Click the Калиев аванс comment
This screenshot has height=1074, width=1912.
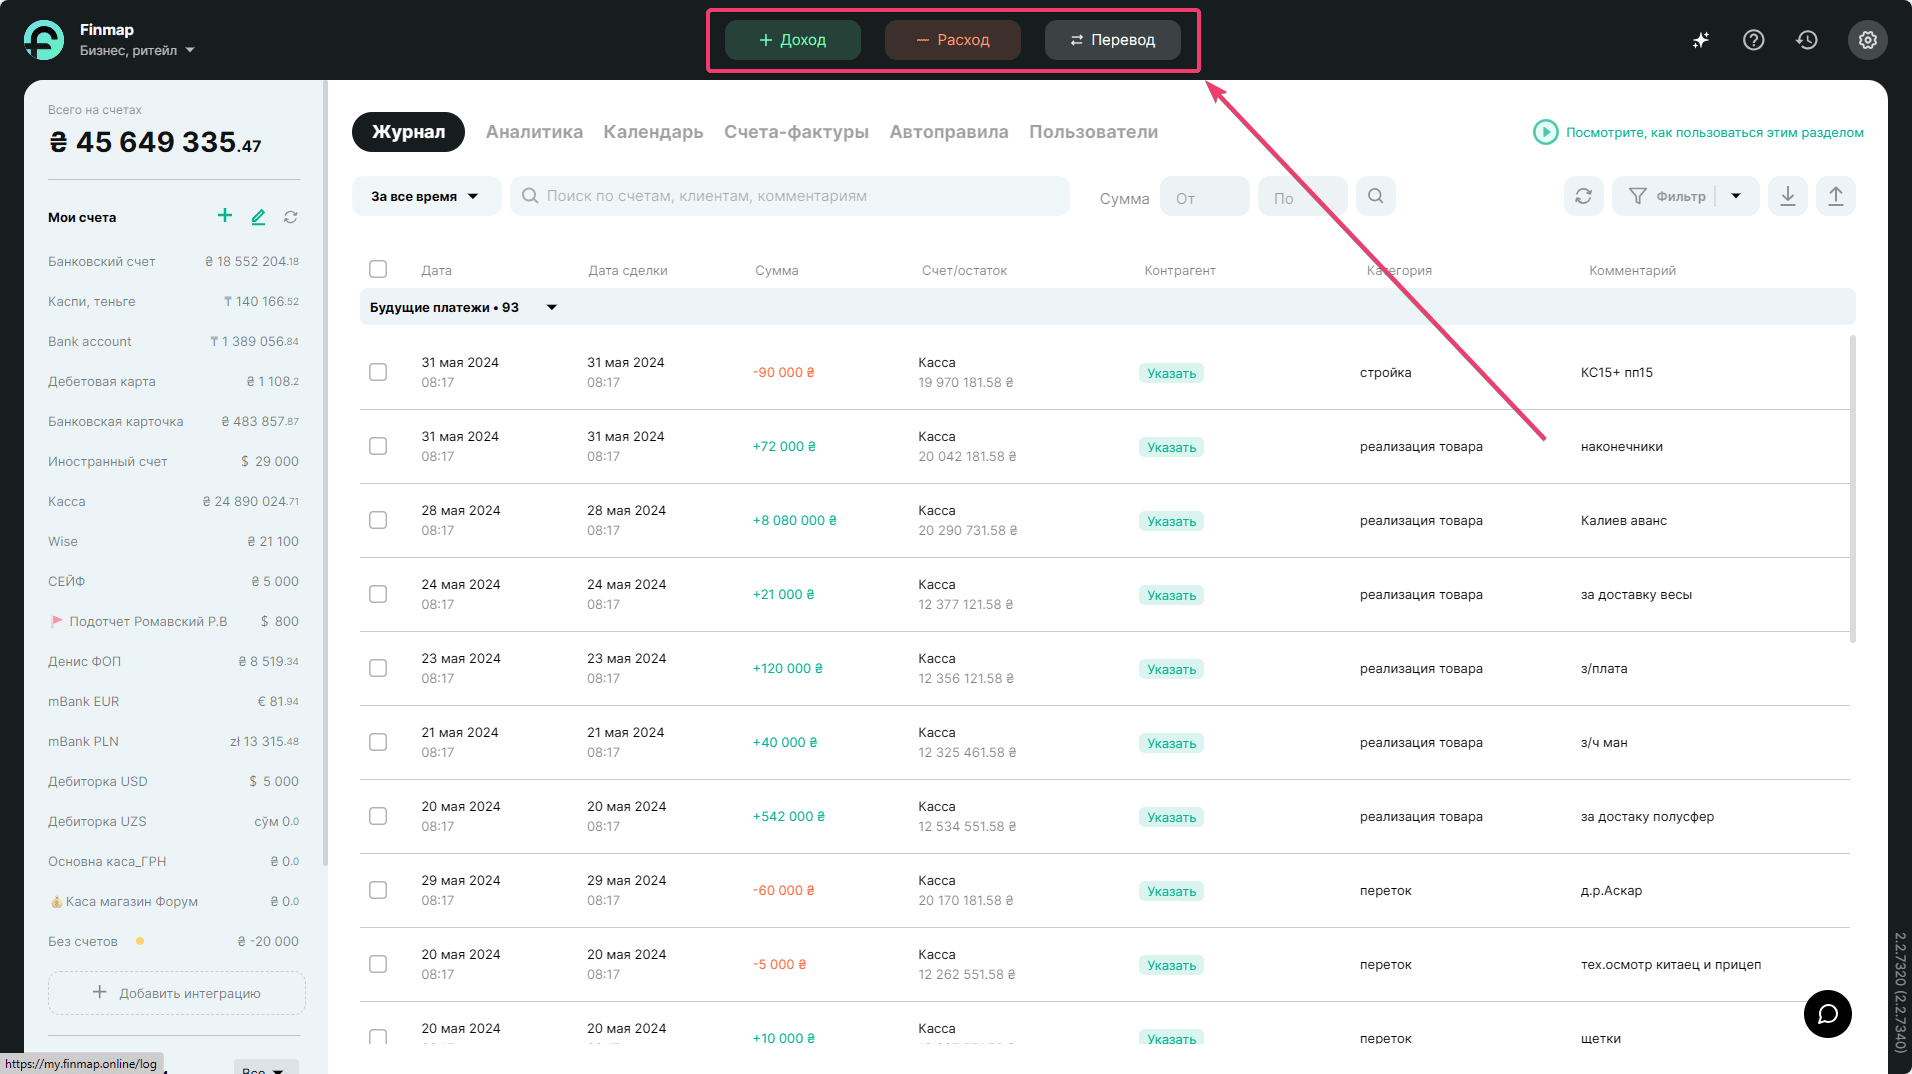[x=1623, y=520]
